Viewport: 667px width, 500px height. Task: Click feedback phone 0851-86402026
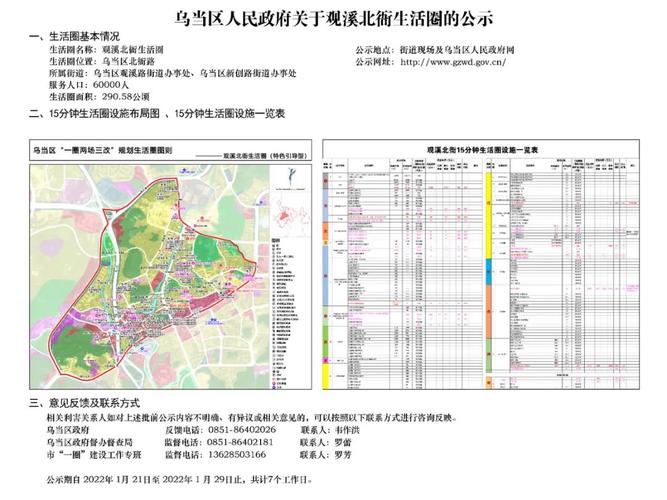(241, 430)
